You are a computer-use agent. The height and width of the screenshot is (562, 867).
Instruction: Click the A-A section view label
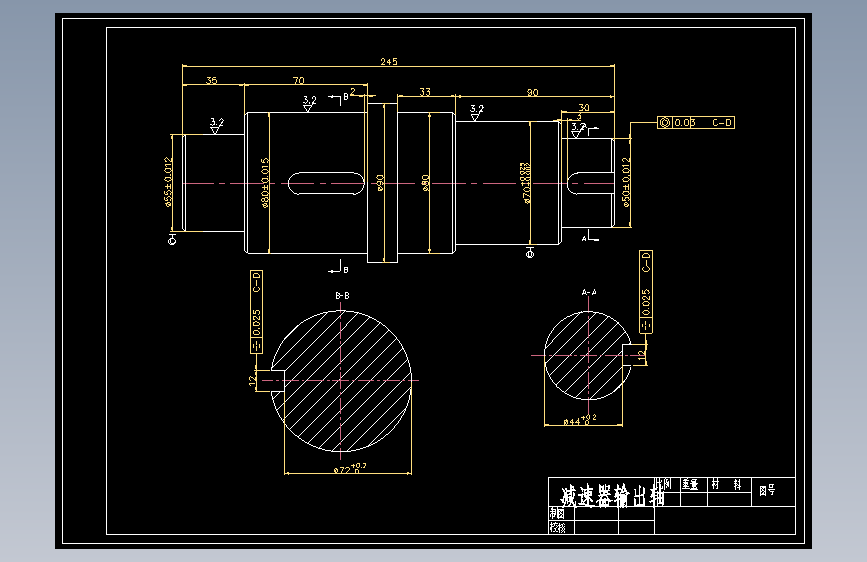[x=589, y=292]
